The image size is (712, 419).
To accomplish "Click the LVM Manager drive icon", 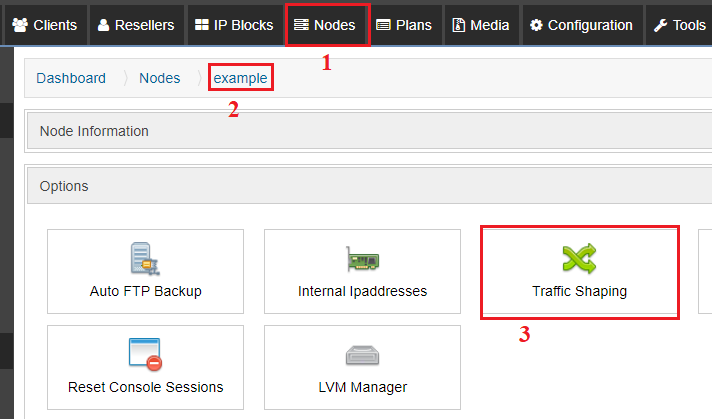I will [362, 355].
